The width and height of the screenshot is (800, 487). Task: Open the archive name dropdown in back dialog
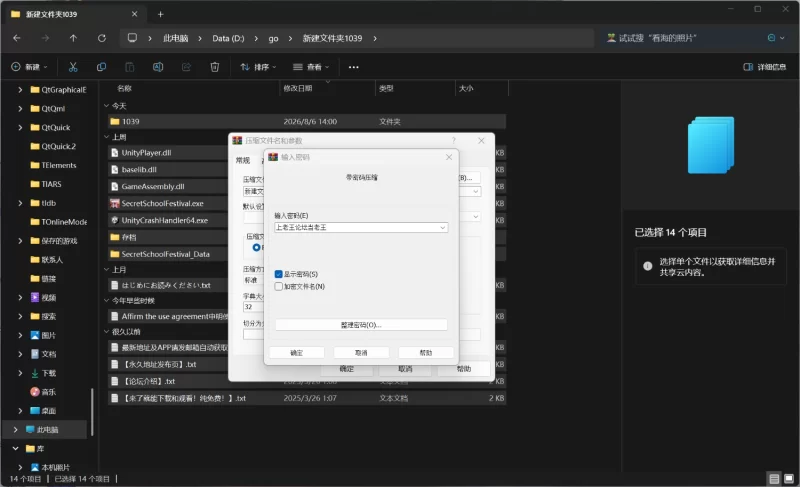(x=476, y=192)
